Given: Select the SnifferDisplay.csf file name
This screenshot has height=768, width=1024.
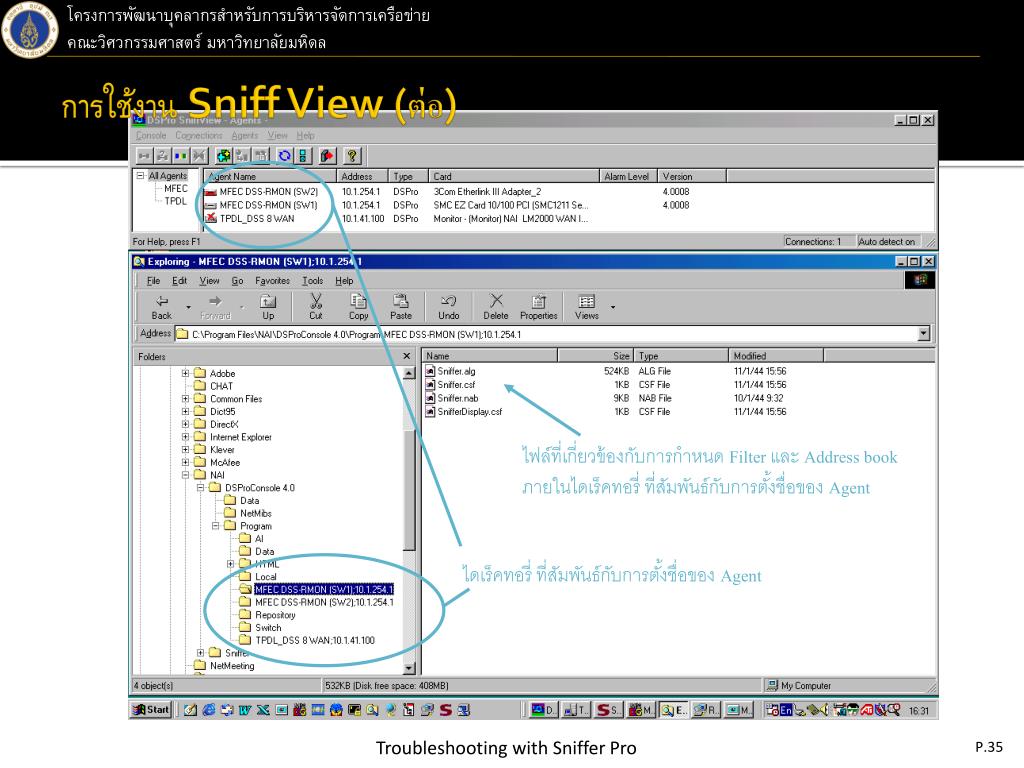Looking at the screenshot, I should 470,411.
